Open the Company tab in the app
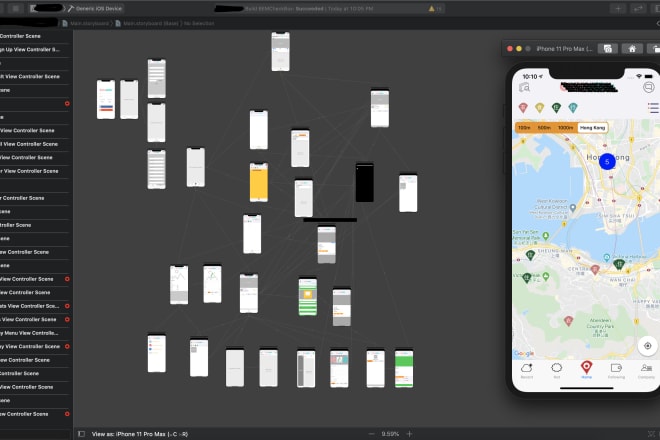Image resolution: width=660 pixels, height=440 pixels. [646, 371]
